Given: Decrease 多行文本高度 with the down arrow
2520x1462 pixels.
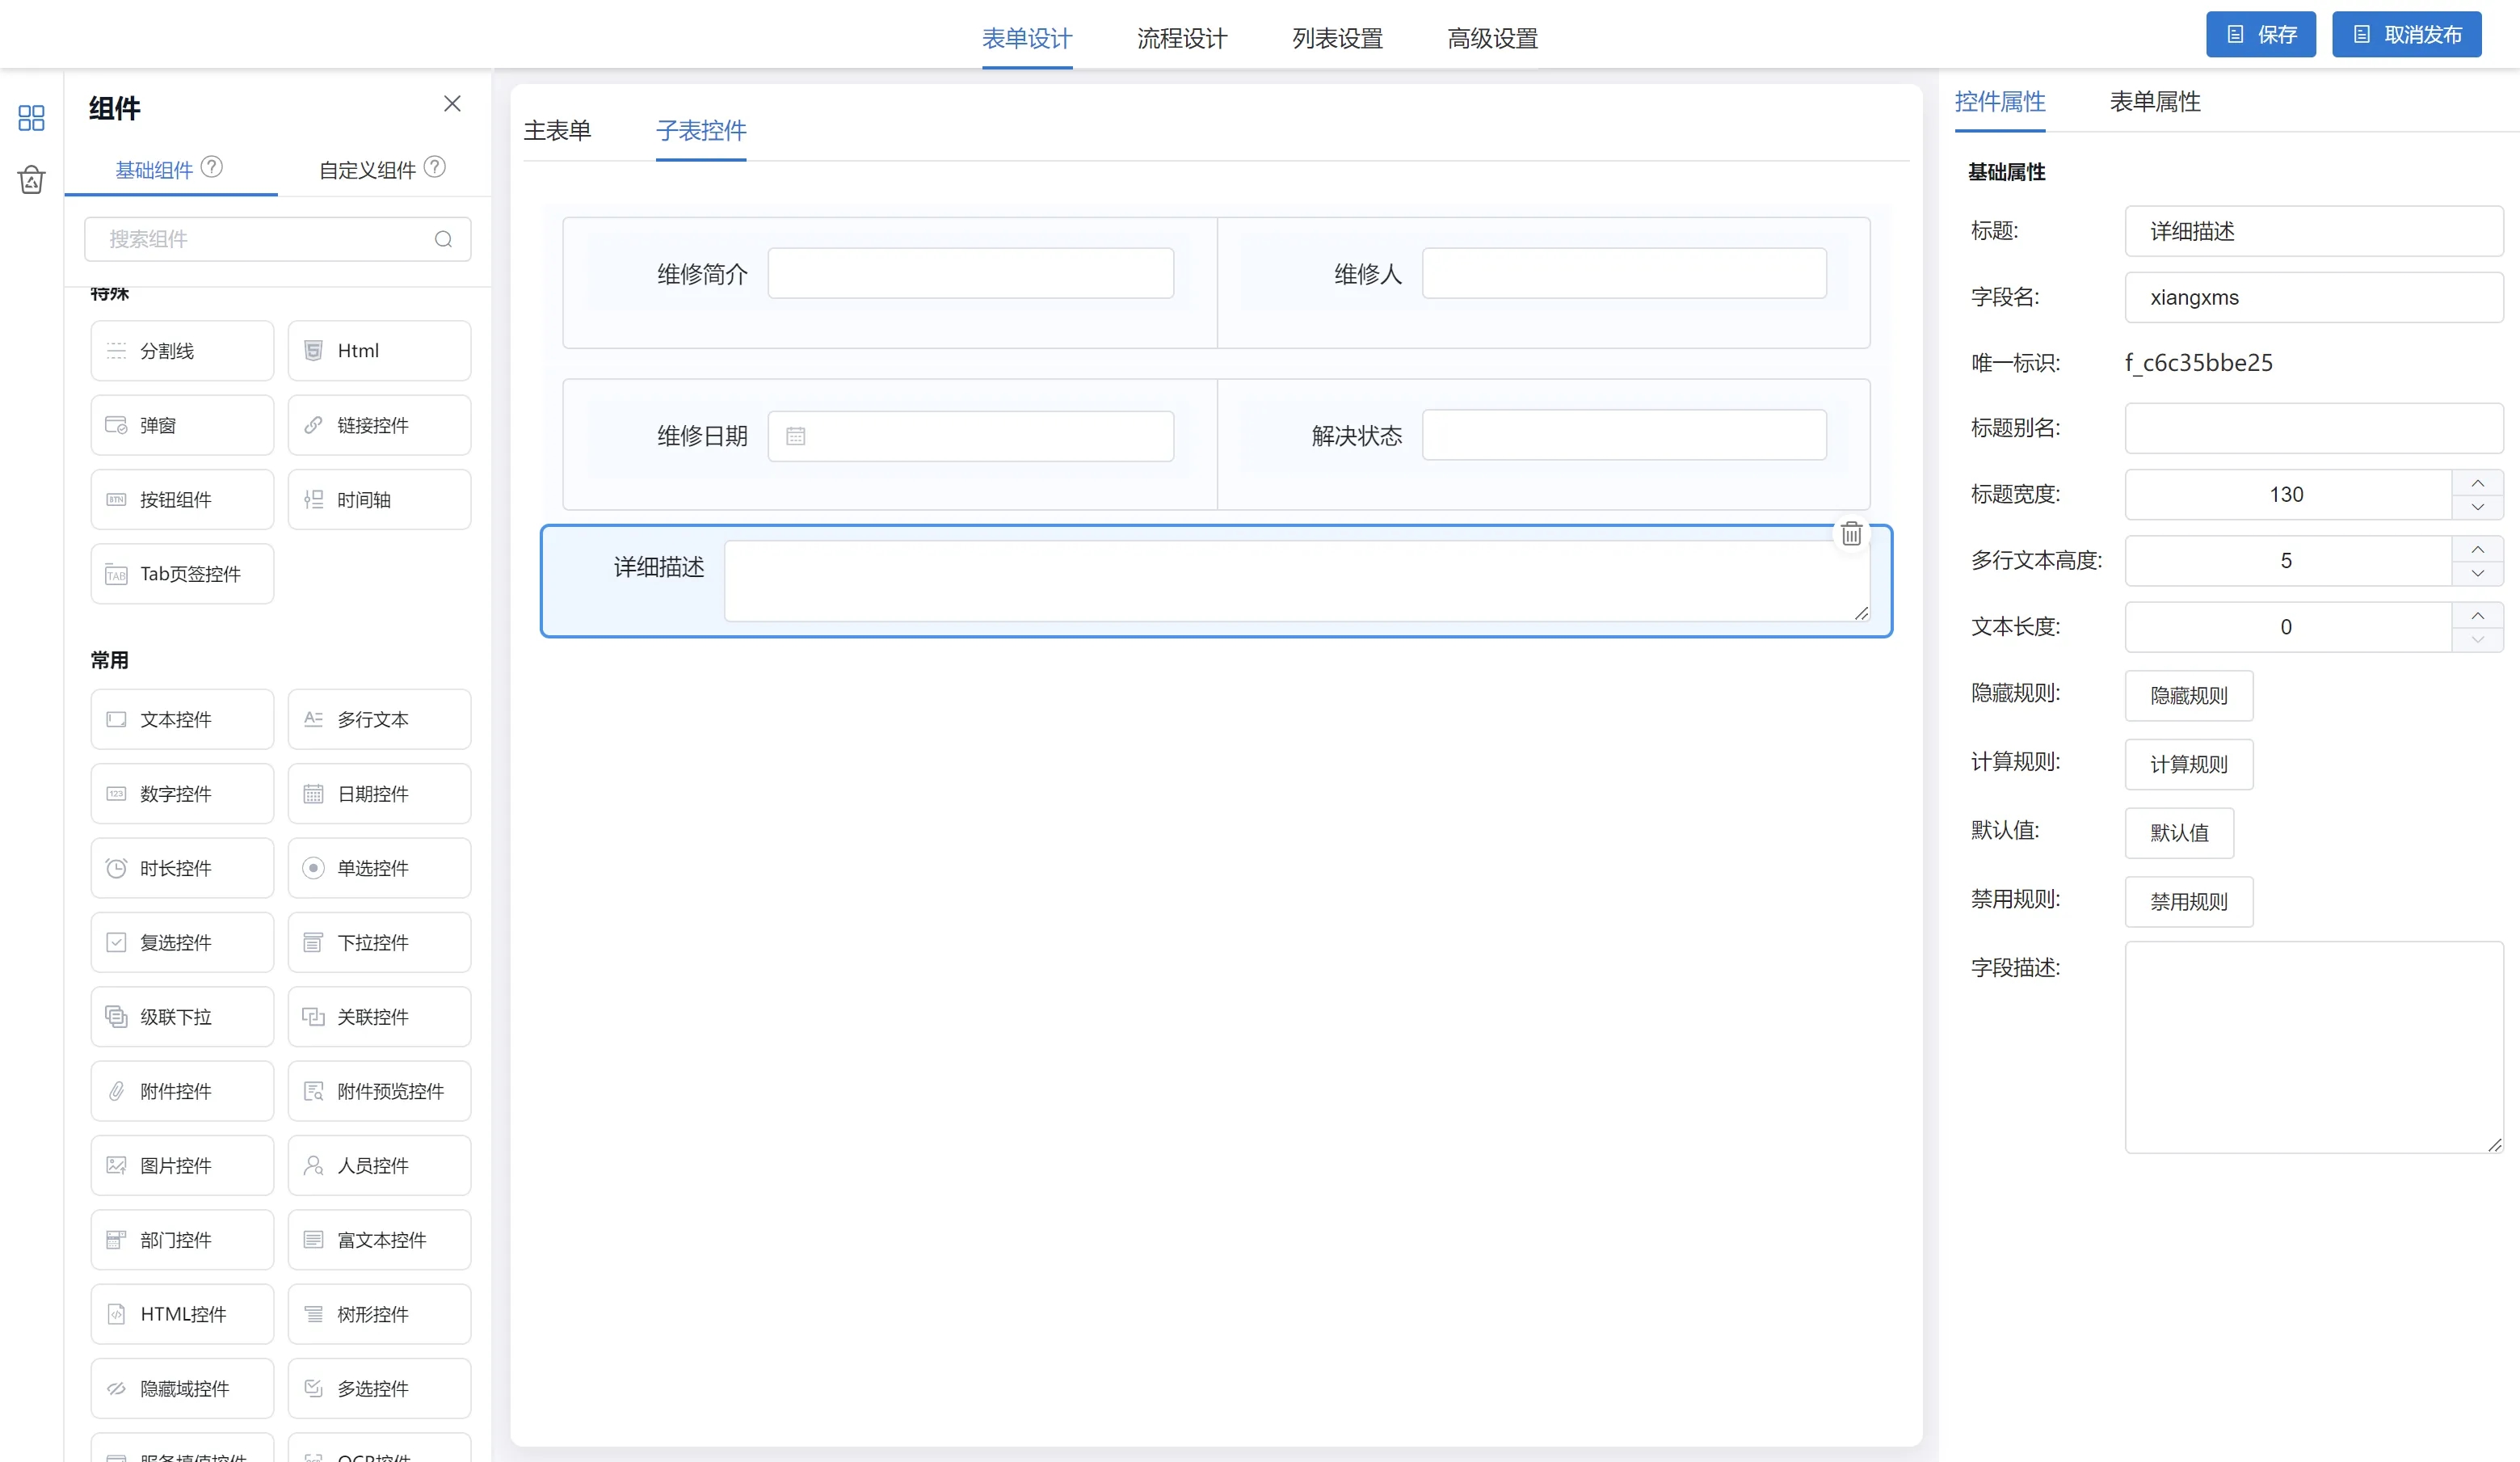Looking at the screenshot, I should (2477, 573).
